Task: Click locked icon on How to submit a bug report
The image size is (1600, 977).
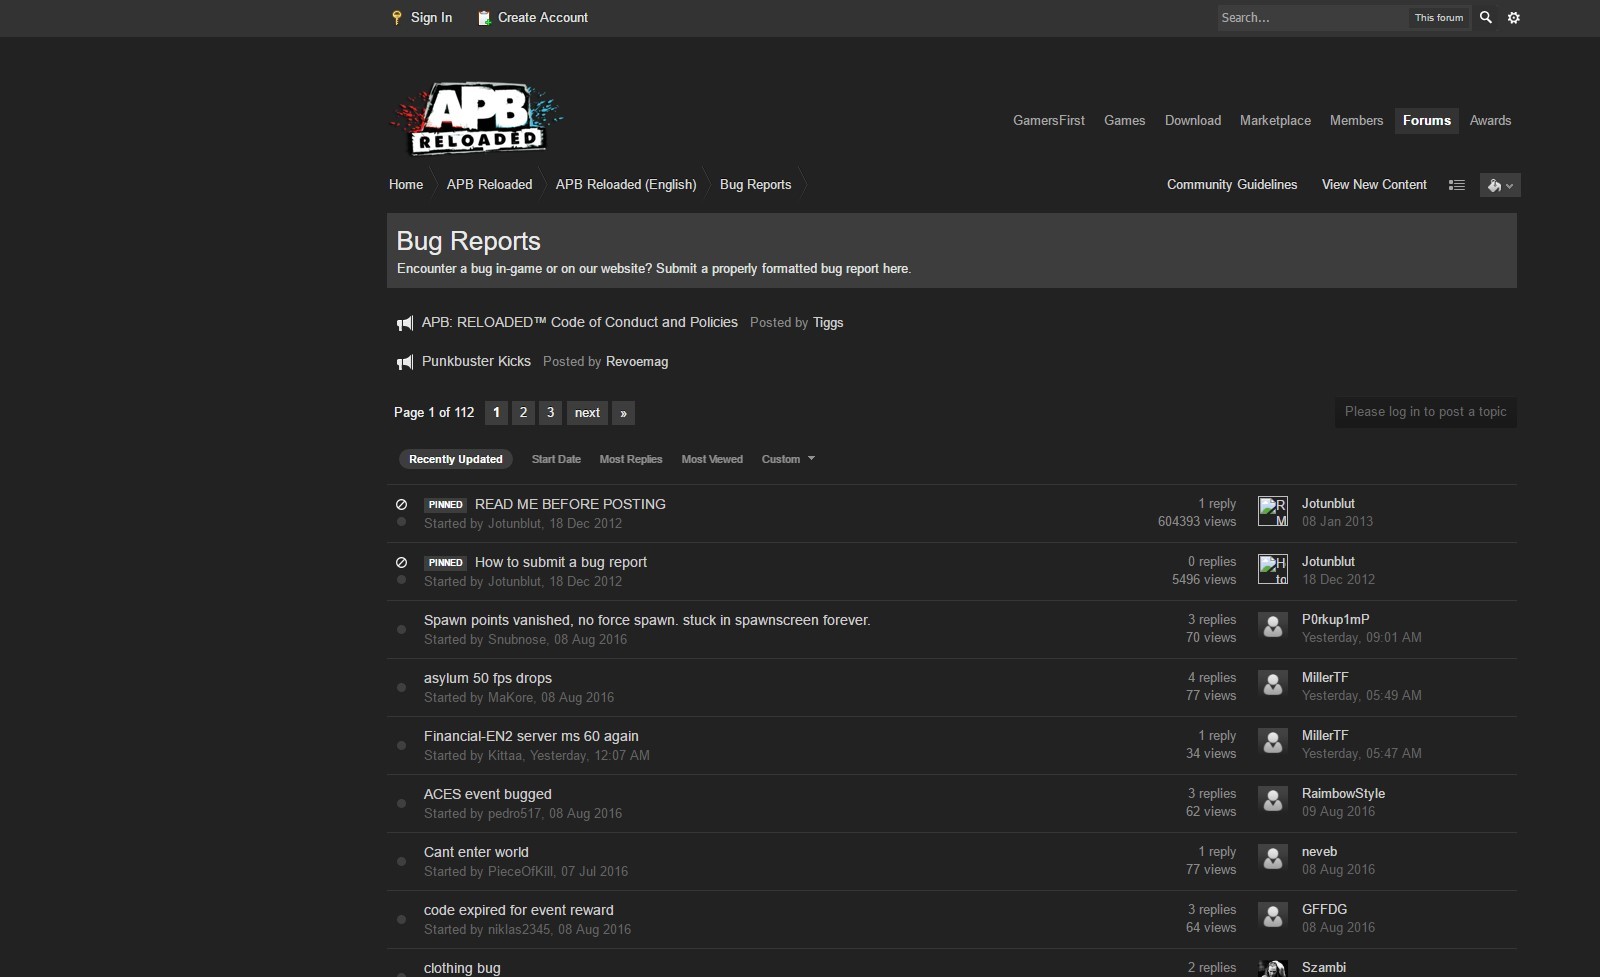Action: (401, 562)
